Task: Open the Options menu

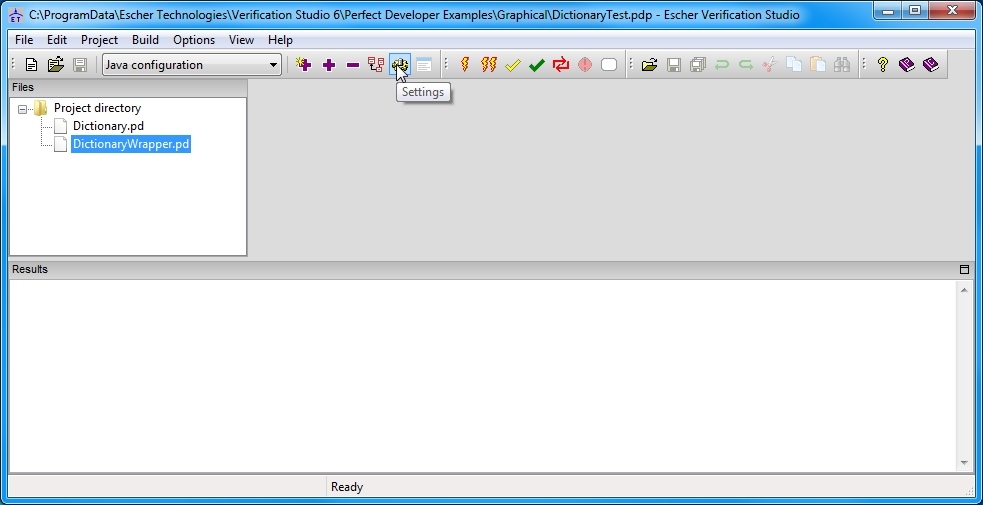Action: coord(194,39)
